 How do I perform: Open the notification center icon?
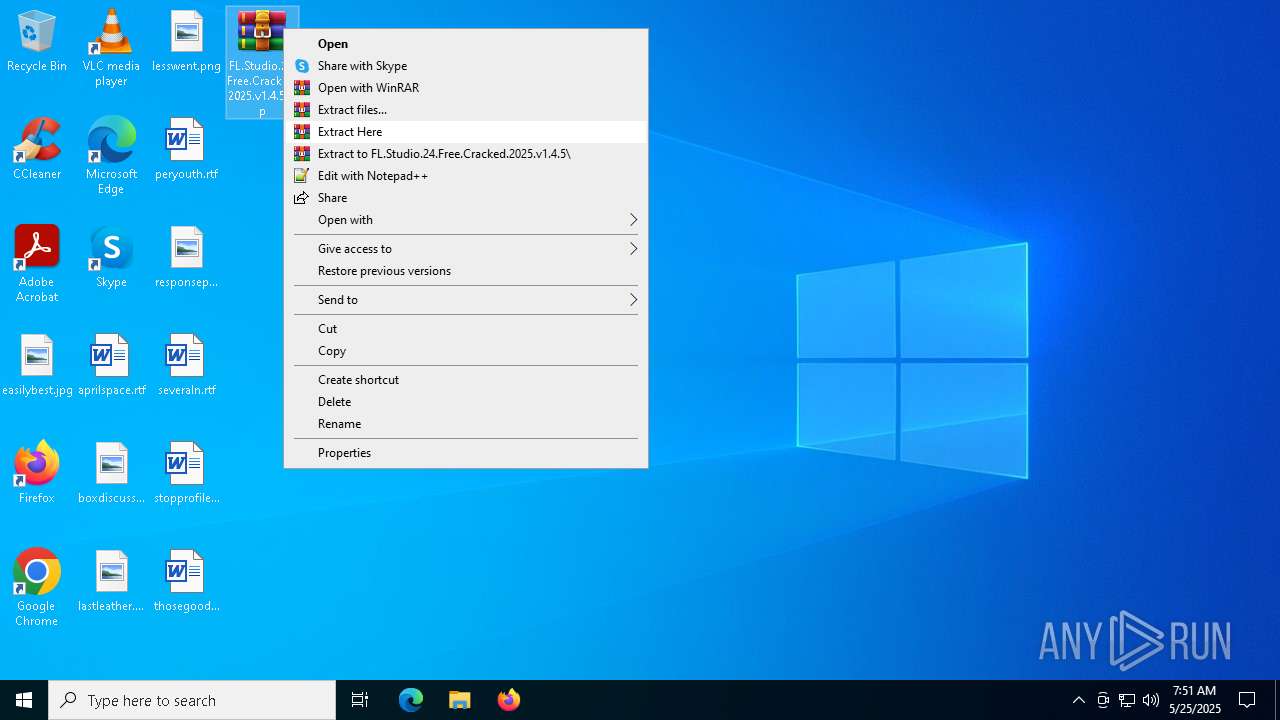(x=1248, y=700)
